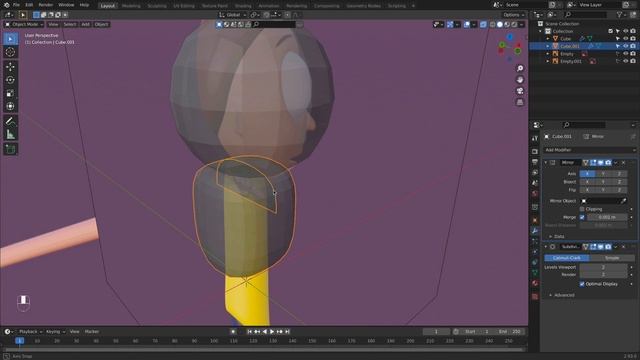The image size is (640, 360).
Task: Toggle the camera view icon
Action: (x=520, y=91)
